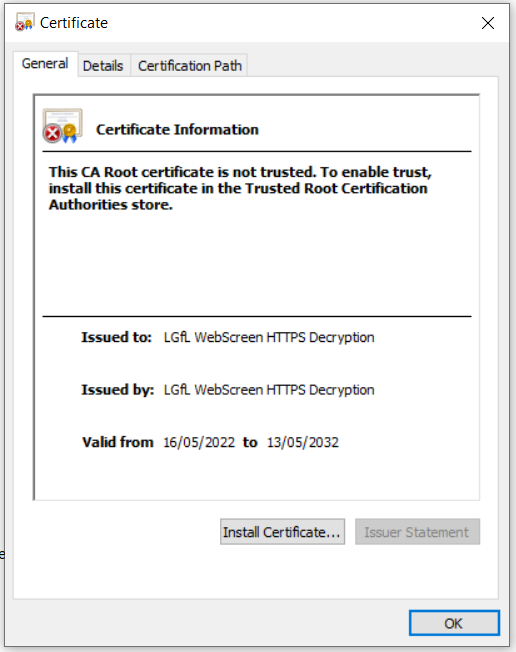Click the 'Issued by:' label
Image resolution: width=516 pixels, height=652 pixels.
pos(118,390)
